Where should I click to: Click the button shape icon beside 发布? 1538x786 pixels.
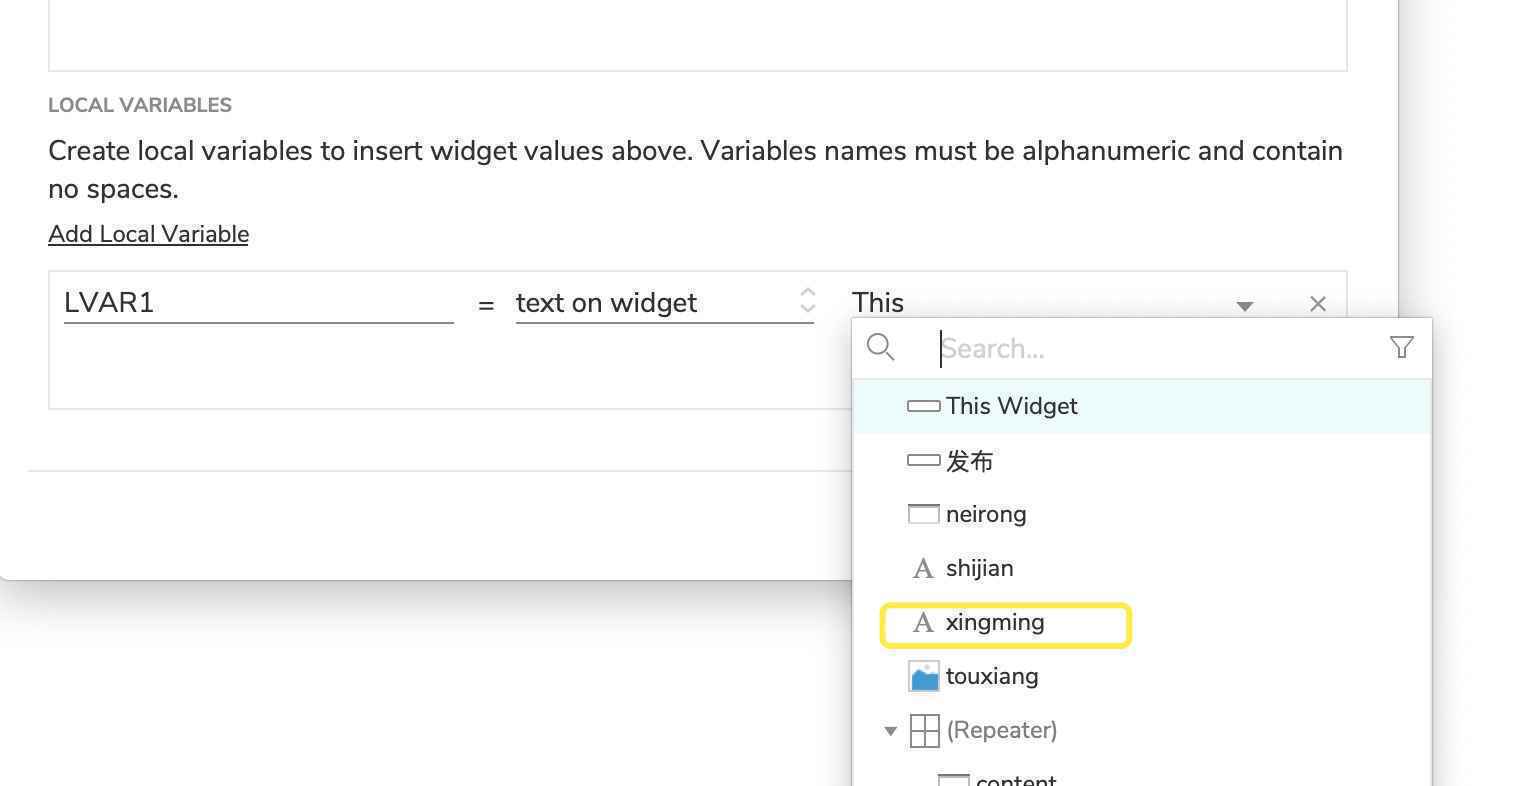tap(923, 461)
